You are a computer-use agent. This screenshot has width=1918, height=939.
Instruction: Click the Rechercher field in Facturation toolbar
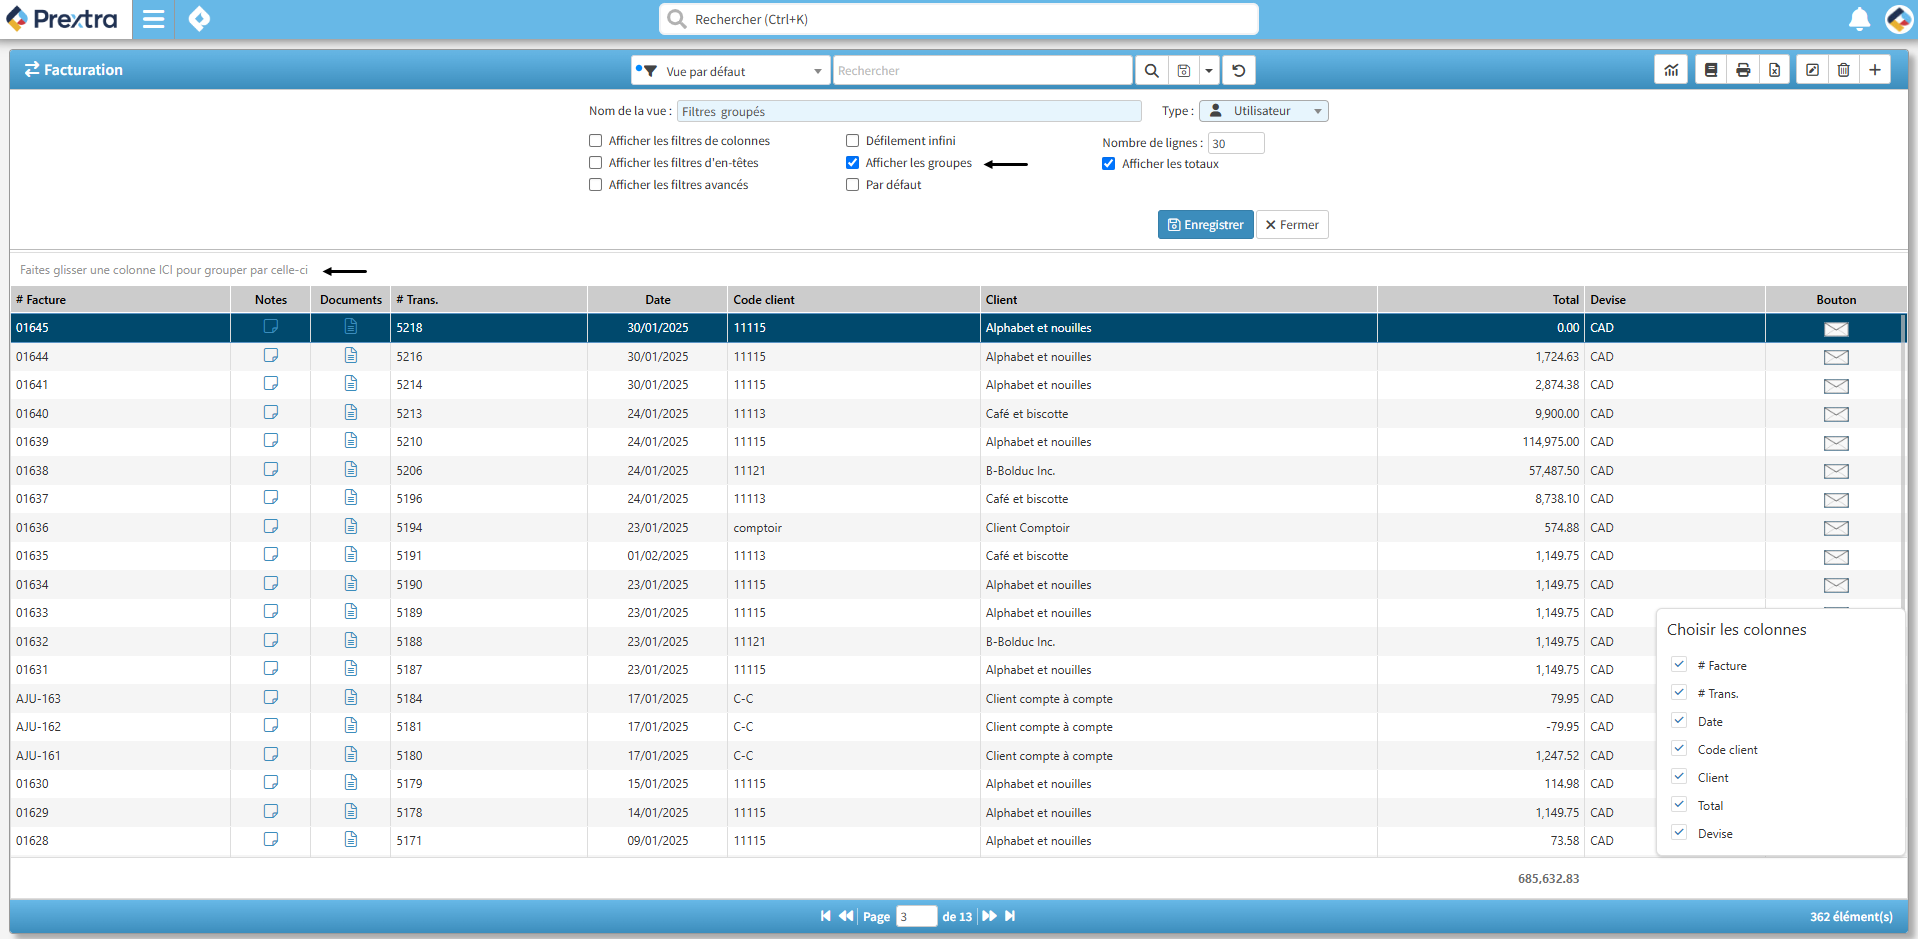point(983,71)
